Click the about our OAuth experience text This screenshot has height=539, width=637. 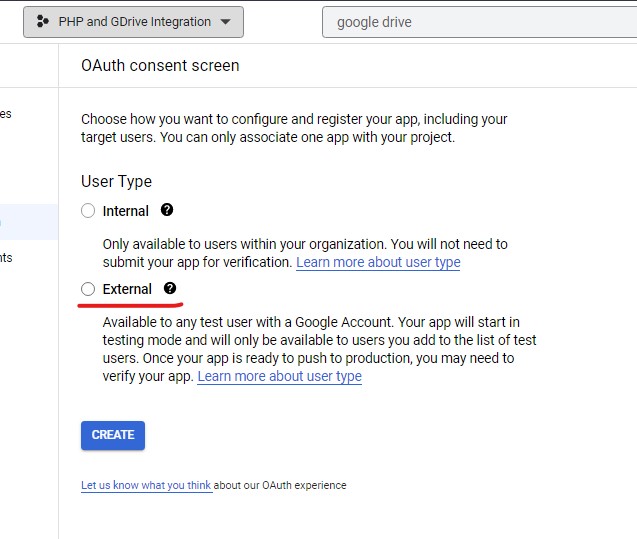[x=280, y=485]
